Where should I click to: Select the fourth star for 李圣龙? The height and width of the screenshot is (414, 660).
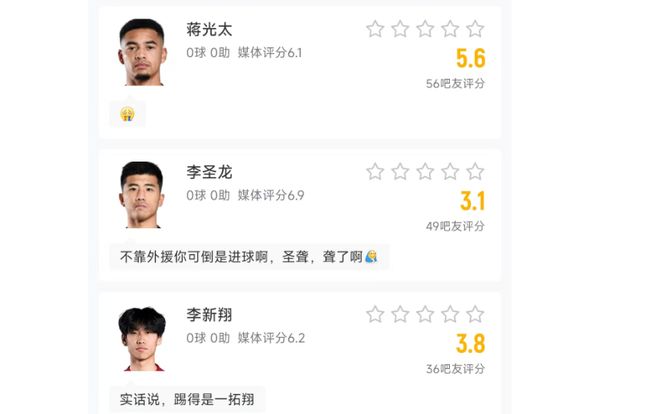(x=450, y=171)
